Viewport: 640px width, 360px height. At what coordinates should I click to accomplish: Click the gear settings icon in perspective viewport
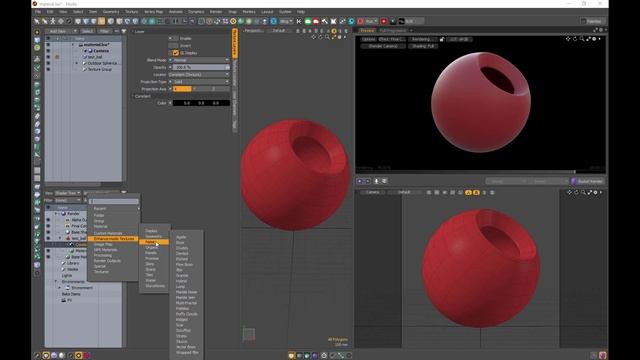(x=340, y=37)
